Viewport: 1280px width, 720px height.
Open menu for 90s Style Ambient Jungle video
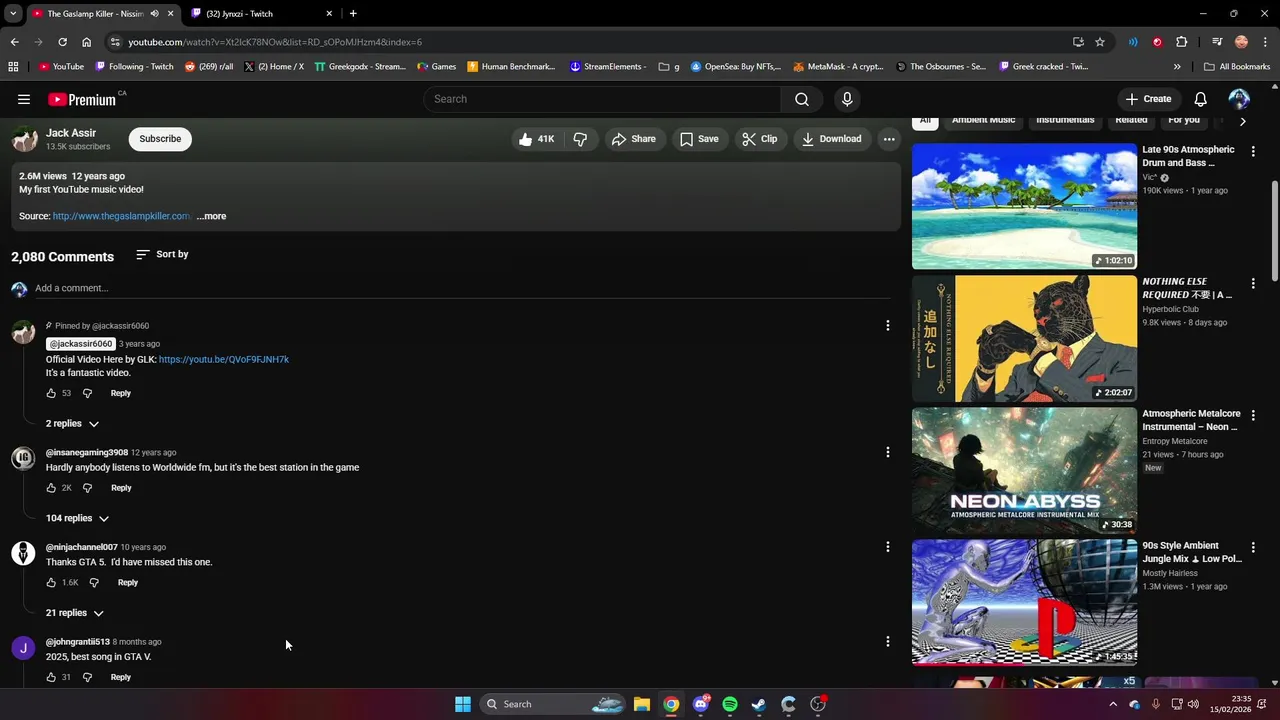1253,547
